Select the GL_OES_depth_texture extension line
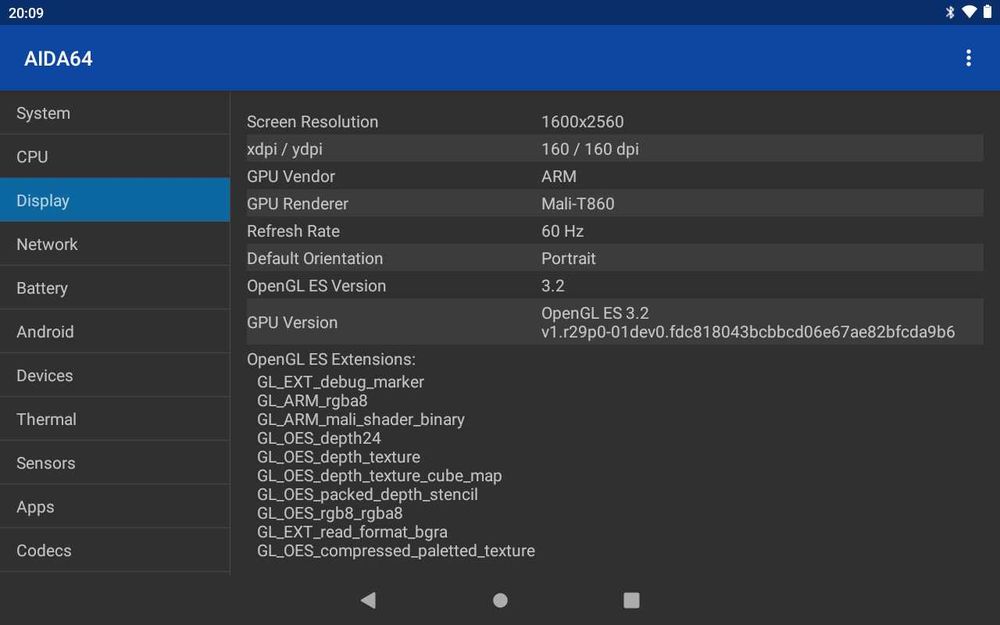The height and width of the screenshot is (625, 1000). tap(339, 457)
